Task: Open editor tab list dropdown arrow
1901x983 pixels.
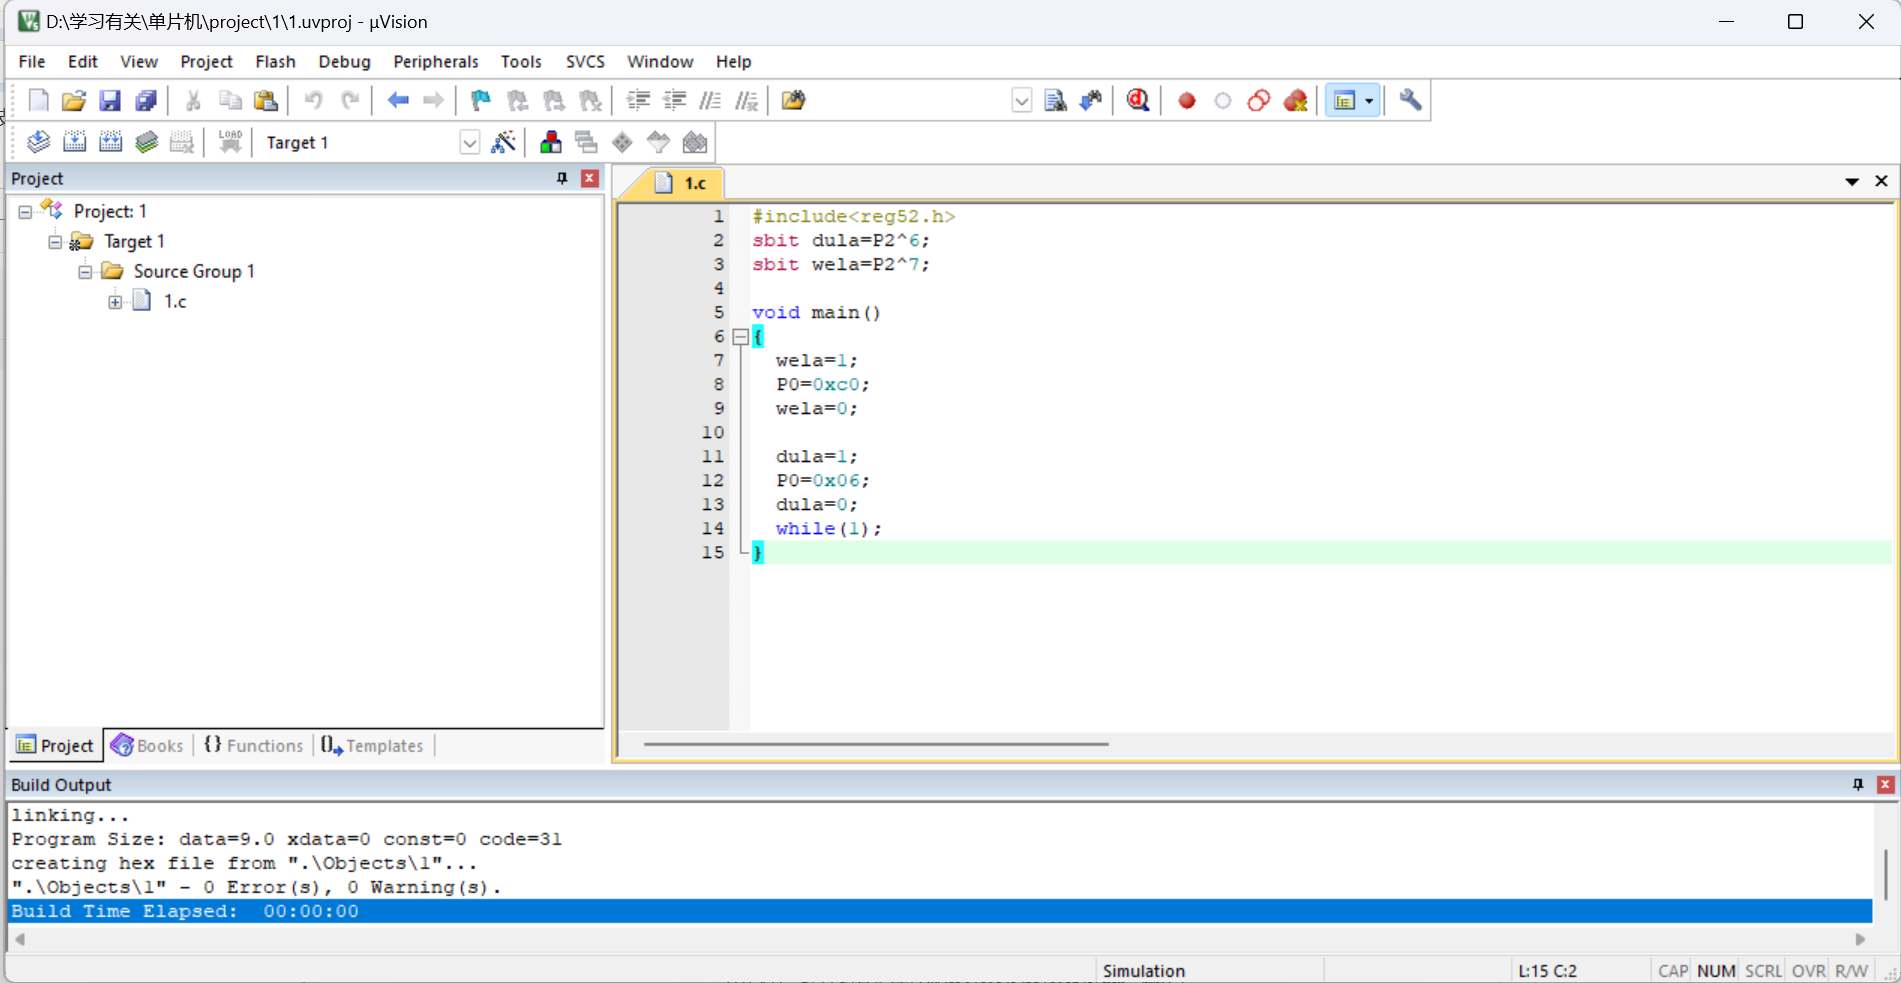Action: (x=1852, y=181)
